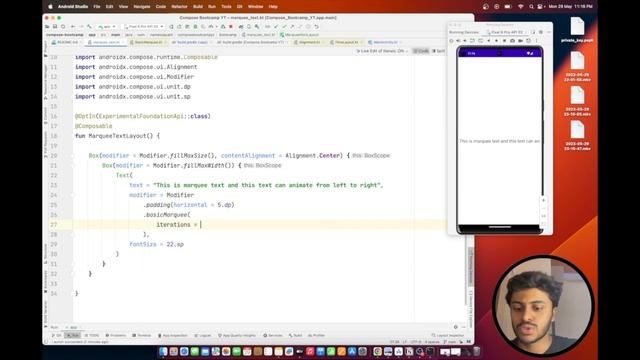Click after 'iterations =' on line 27
640x360 pixels.
pos(201,224)
